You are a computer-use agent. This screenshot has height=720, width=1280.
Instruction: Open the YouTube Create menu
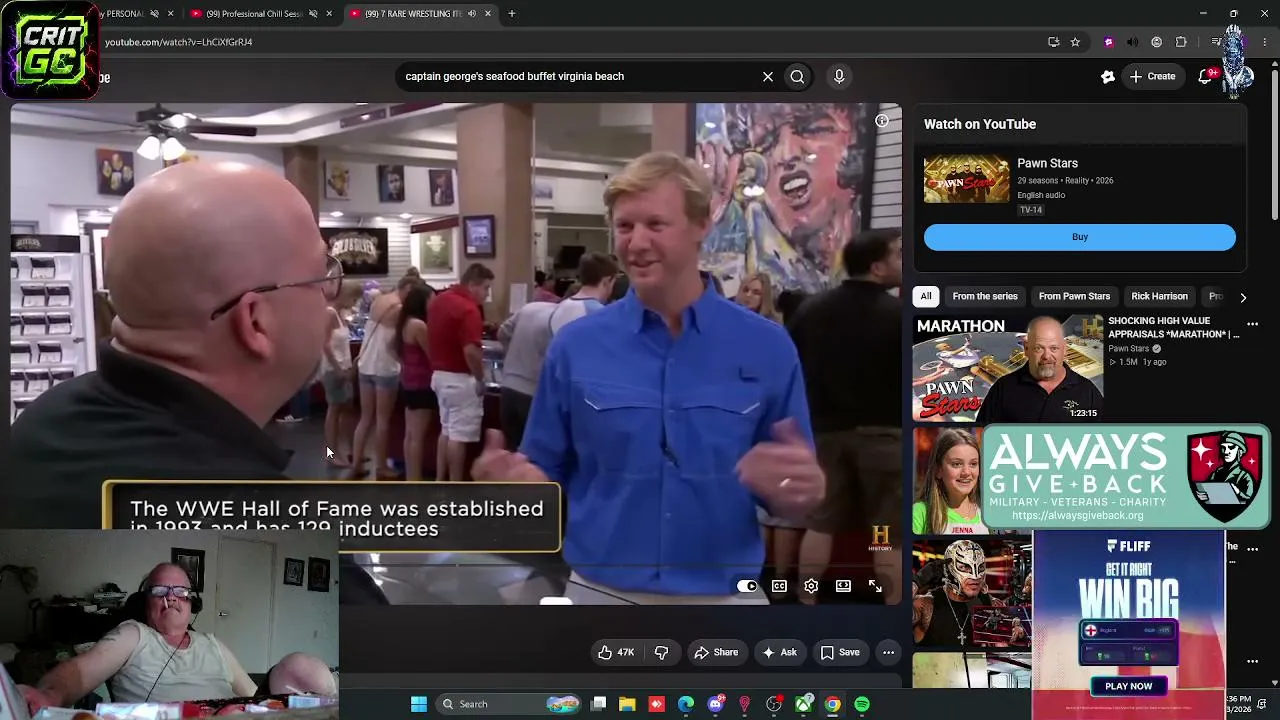(x=1152, y=76)
